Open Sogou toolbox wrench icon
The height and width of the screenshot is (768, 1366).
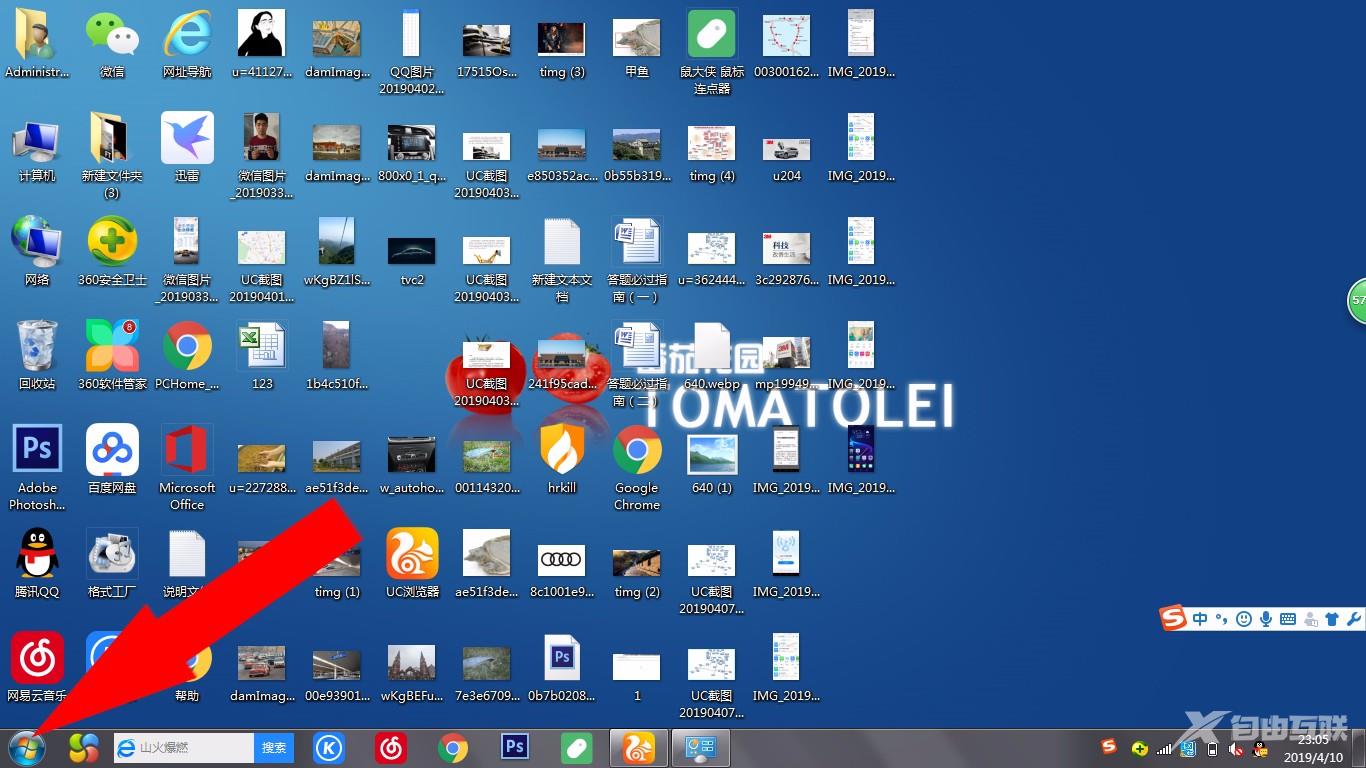point(1353,619)
